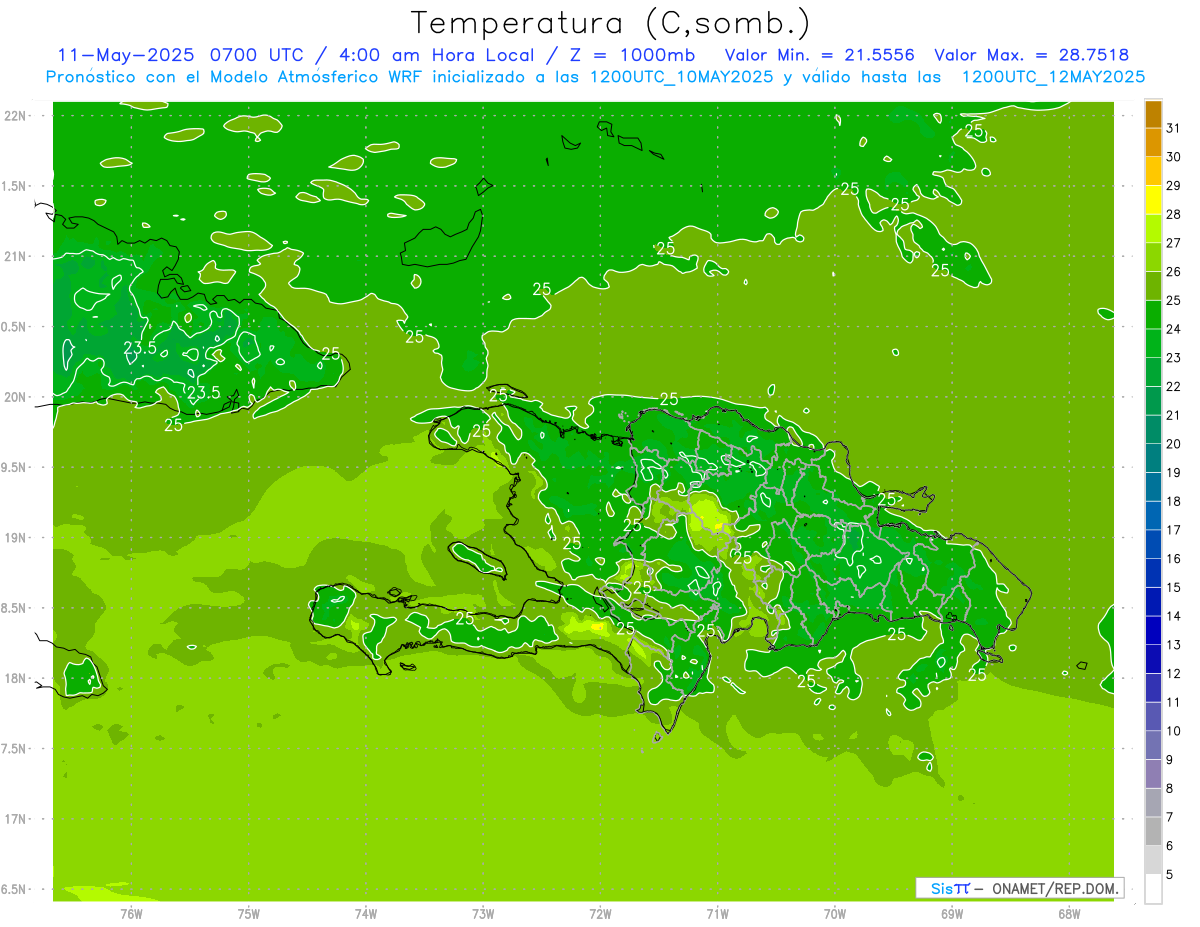Click the '69W' longitude axis label
Screen dimensions: 1200x927
[952, 913]
